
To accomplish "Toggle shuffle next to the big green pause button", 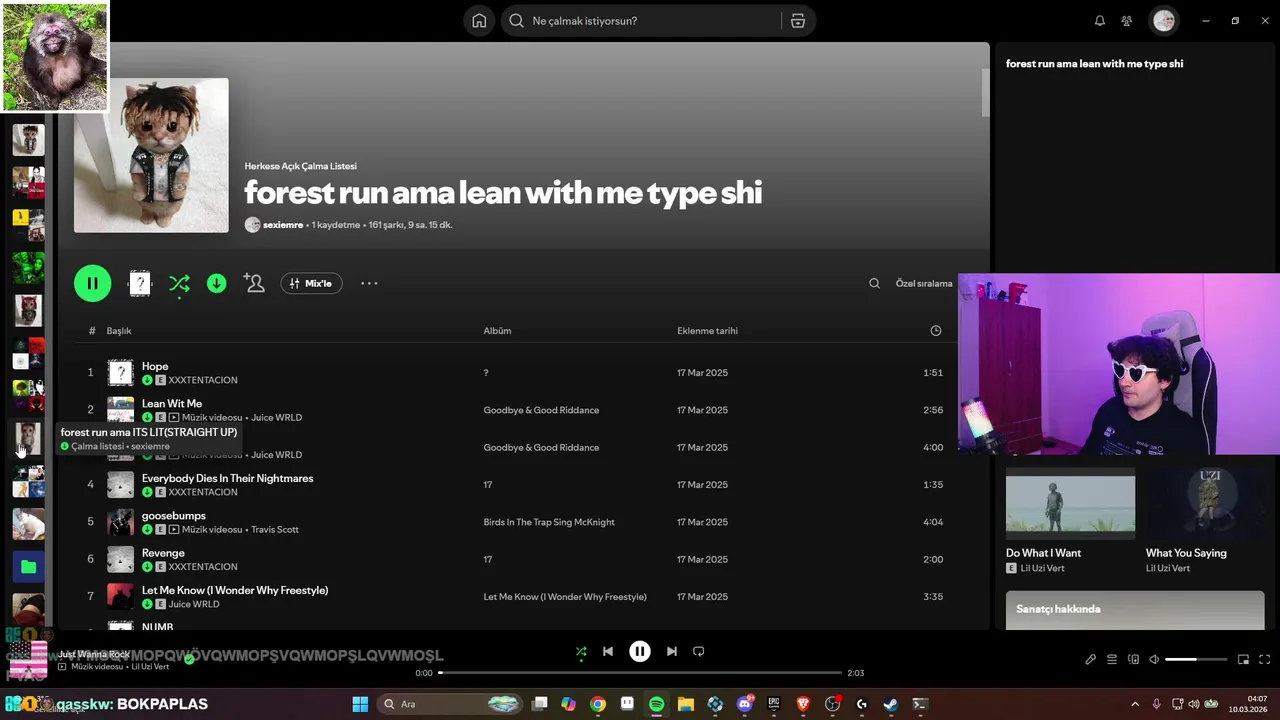I will pyautogui.click(x=179, y=284).
